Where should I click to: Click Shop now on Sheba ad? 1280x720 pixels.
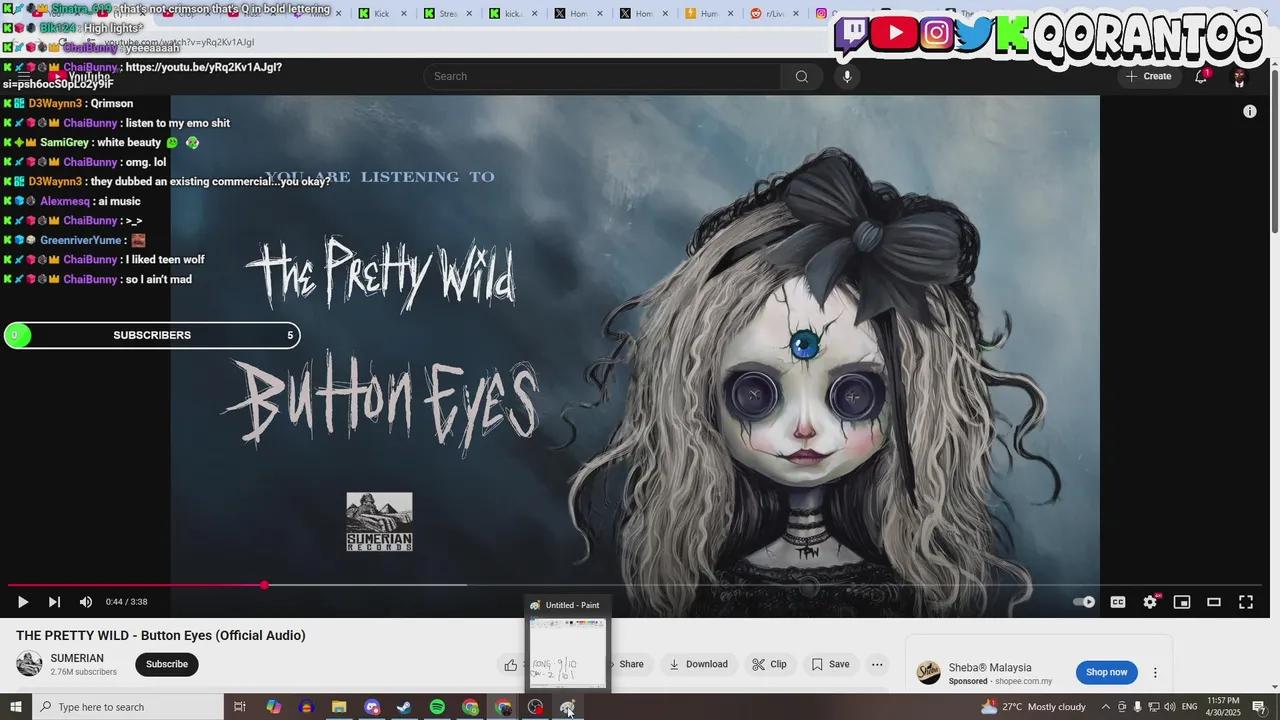[1106, 672]
